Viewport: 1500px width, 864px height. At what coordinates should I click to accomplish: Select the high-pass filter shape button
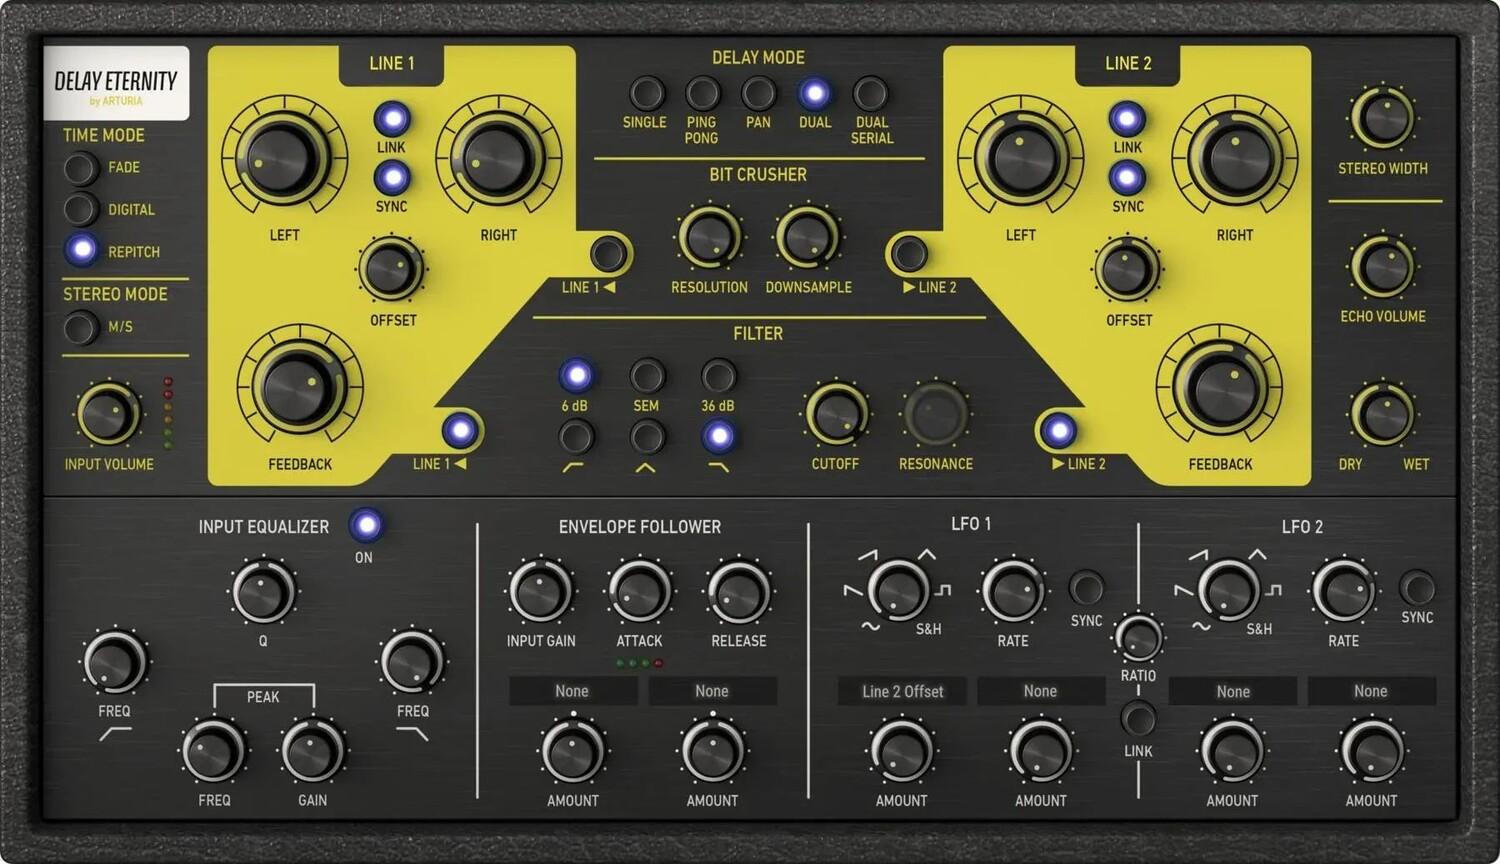[x=576, y=437]
